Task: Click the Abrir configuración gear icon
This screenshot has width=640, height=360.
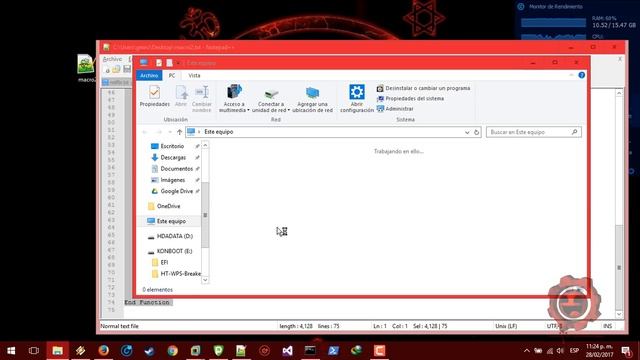Action: tap(356, 92)
